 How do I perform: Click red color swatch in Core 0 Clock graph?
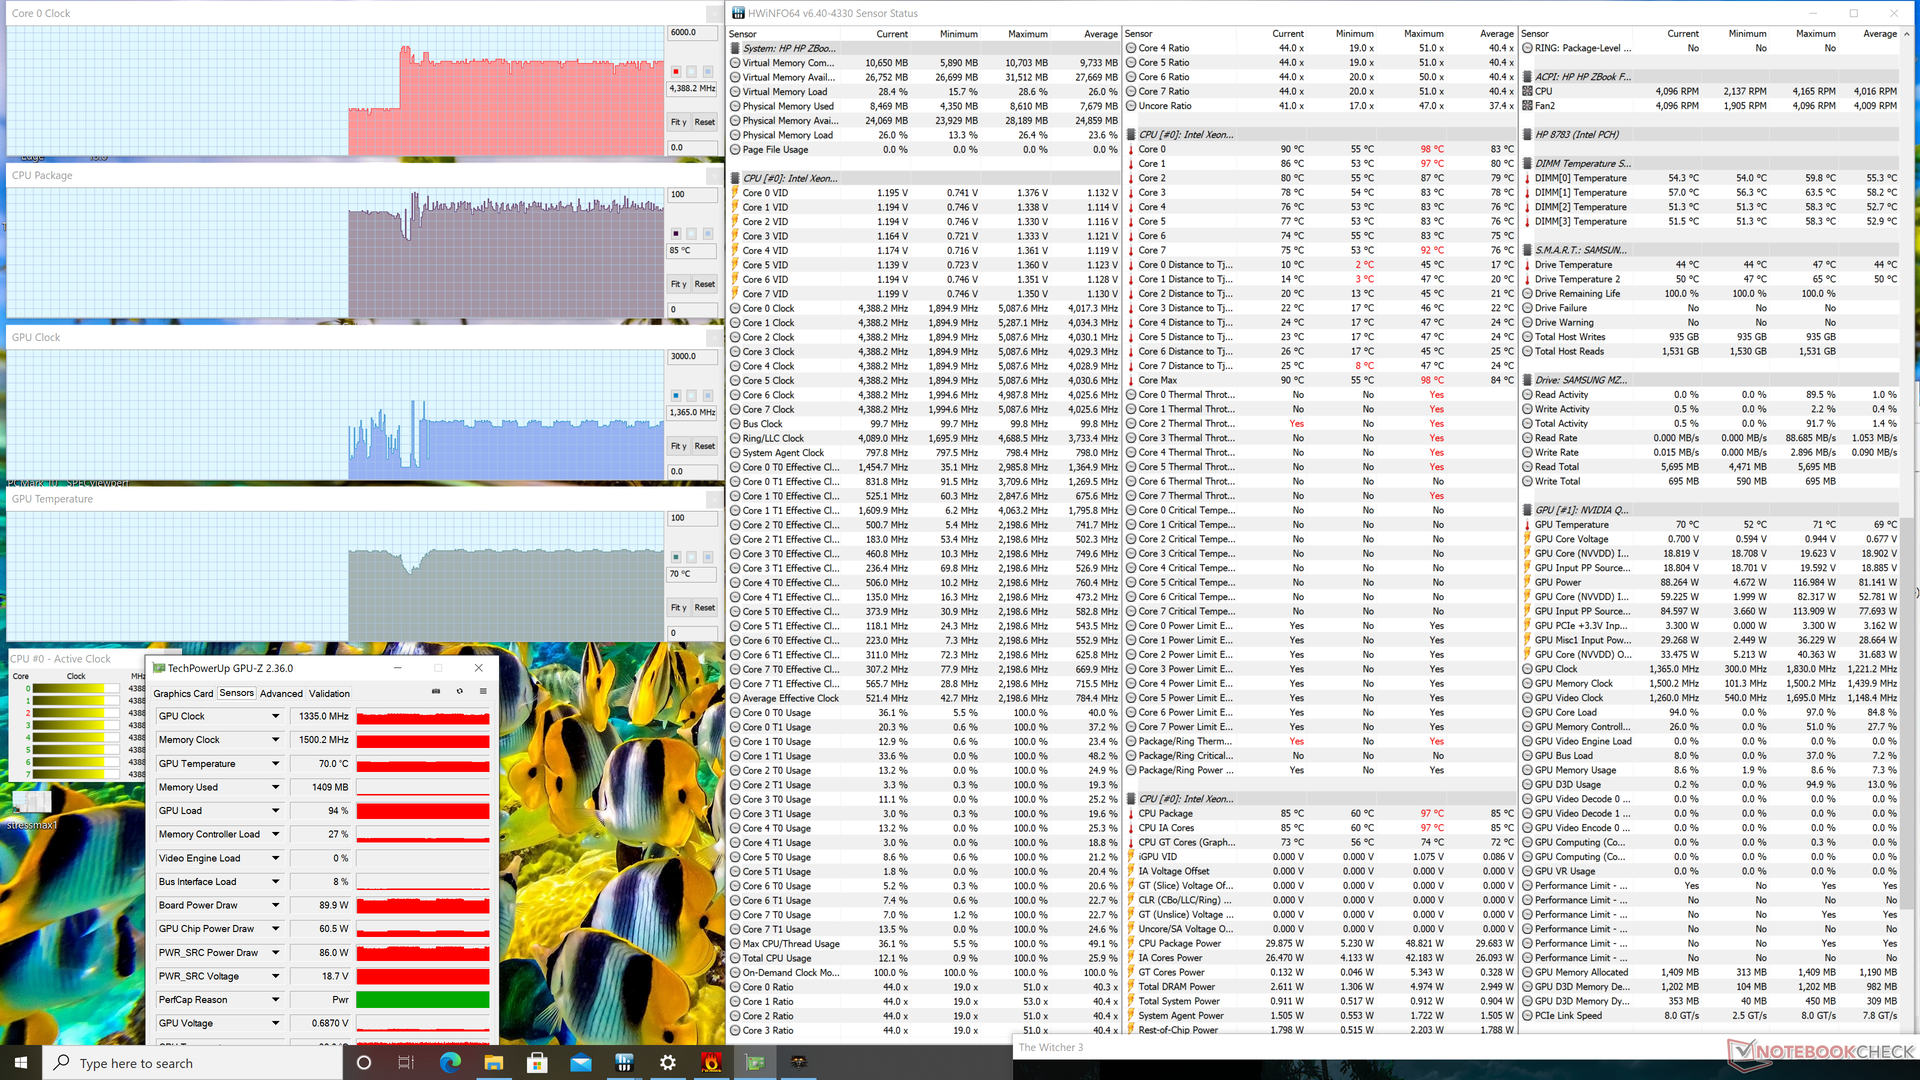click(x=676, y=72)
